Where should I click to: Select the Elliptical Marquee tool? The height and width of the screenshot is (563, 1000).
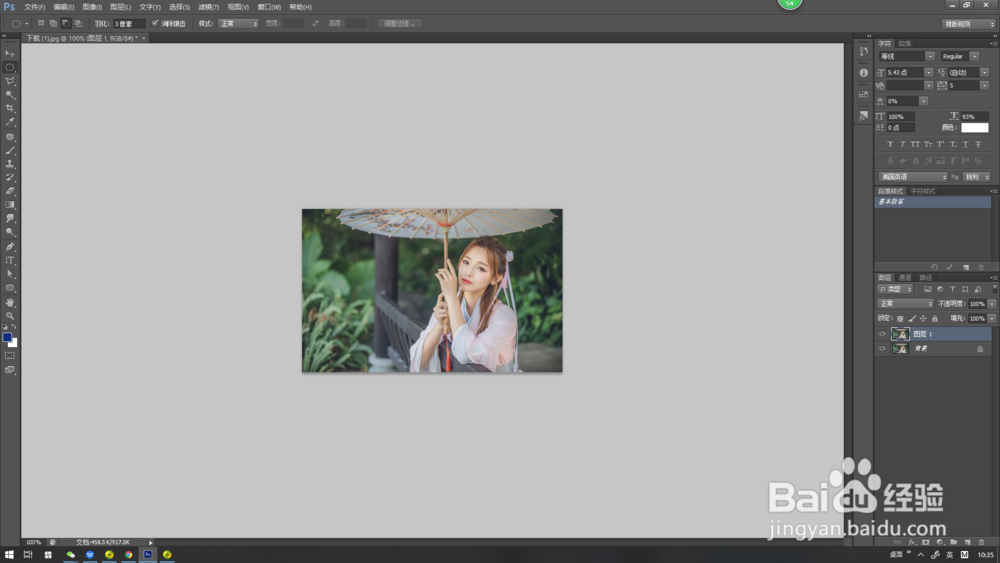pyautogui.click(x=10, y=67)
